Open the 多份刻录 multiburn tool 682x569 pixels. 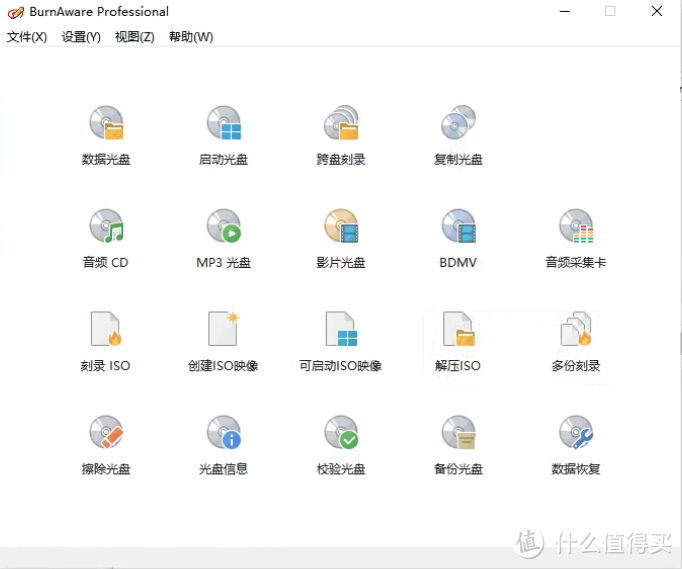576,341
